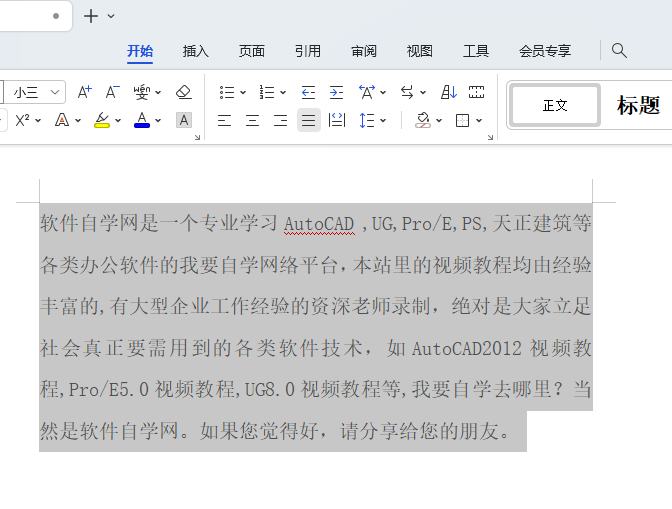Click the underlined word AutoCAD in document
The width and height of the screenshot is (672, 509).
(319, 224)
